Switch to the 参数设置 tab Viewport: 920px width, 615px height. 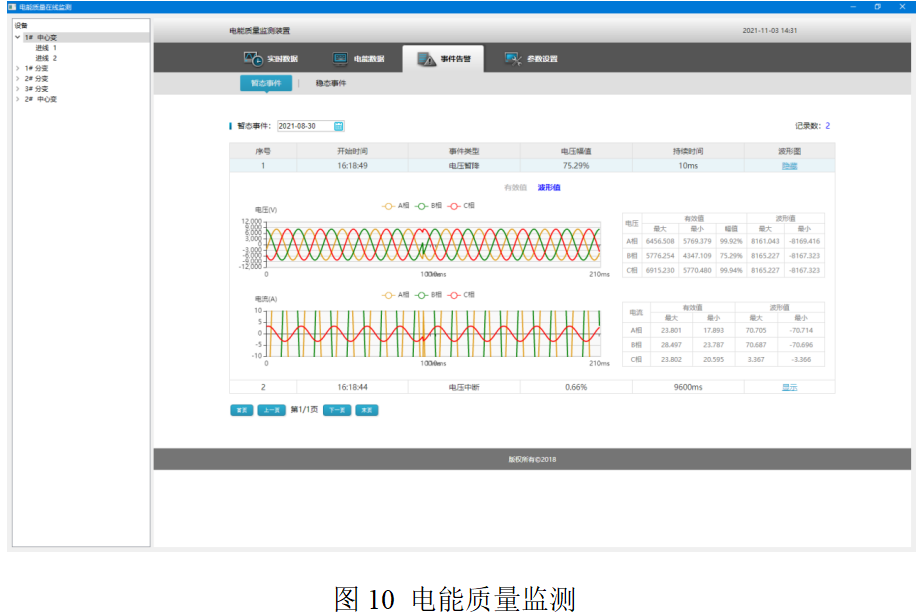(531, 59)
